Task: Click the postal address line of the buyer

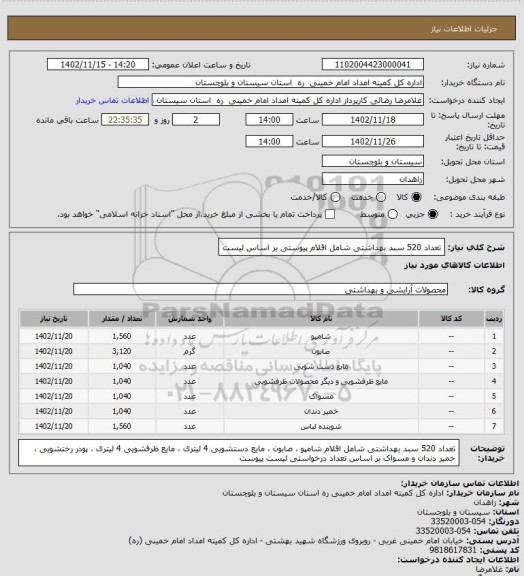Action: [x=324, y=540]
